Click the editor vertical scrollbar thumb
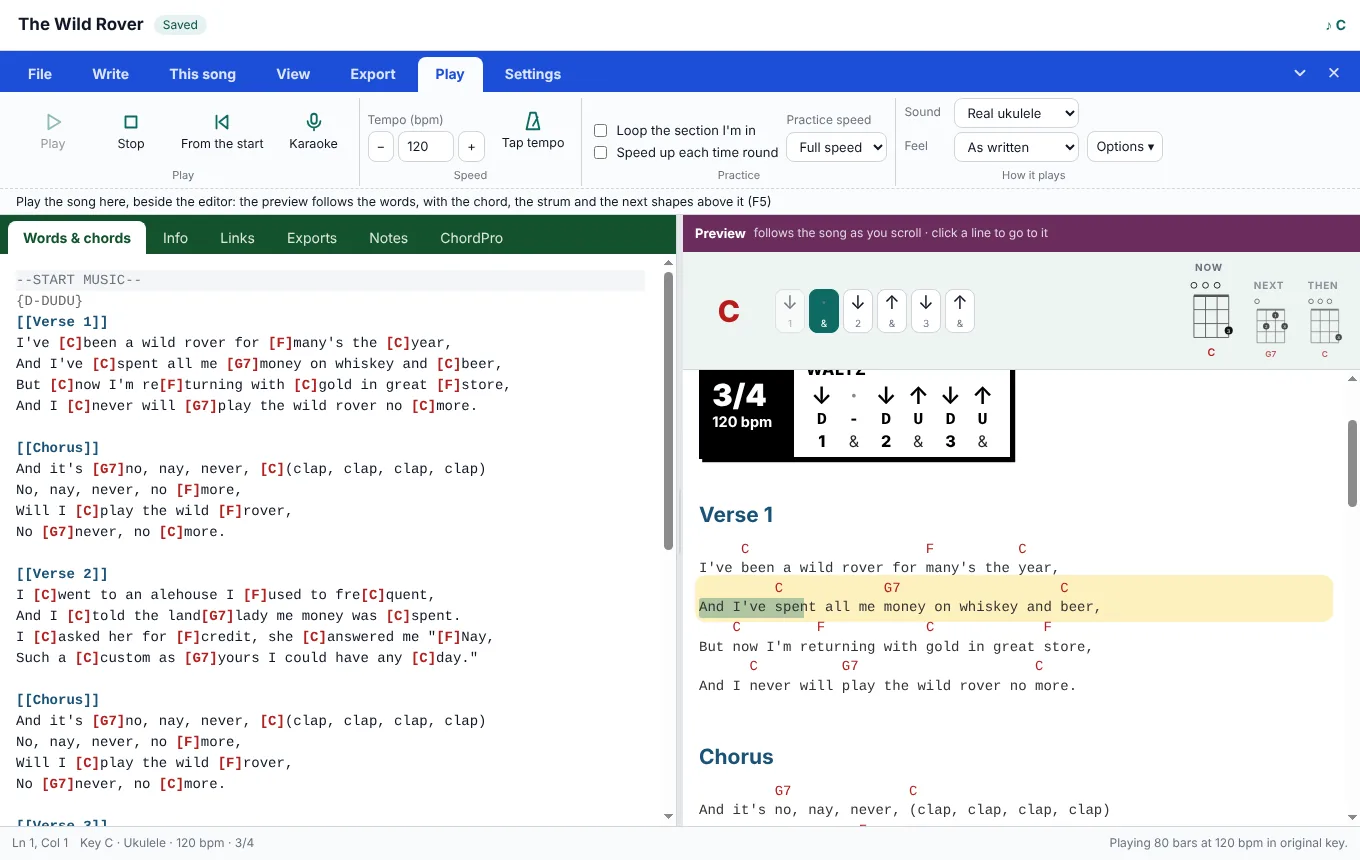This screenshot has height=860, width=1360. pos(669,410)
